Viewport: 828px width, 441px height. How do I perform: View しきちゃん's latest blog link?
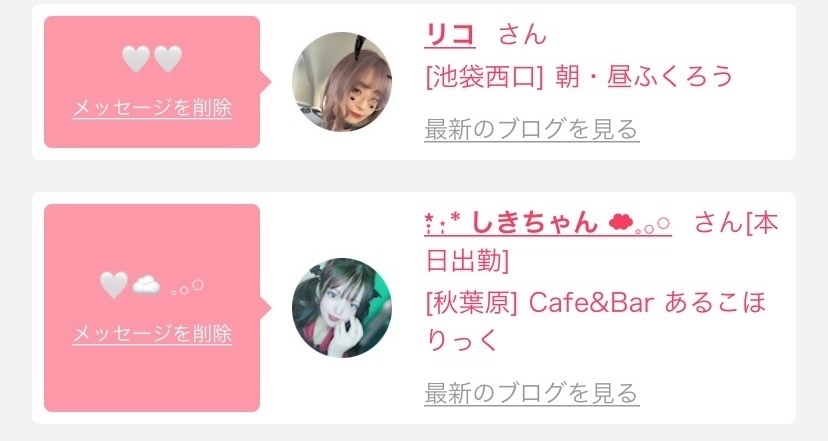click(532, 393)
